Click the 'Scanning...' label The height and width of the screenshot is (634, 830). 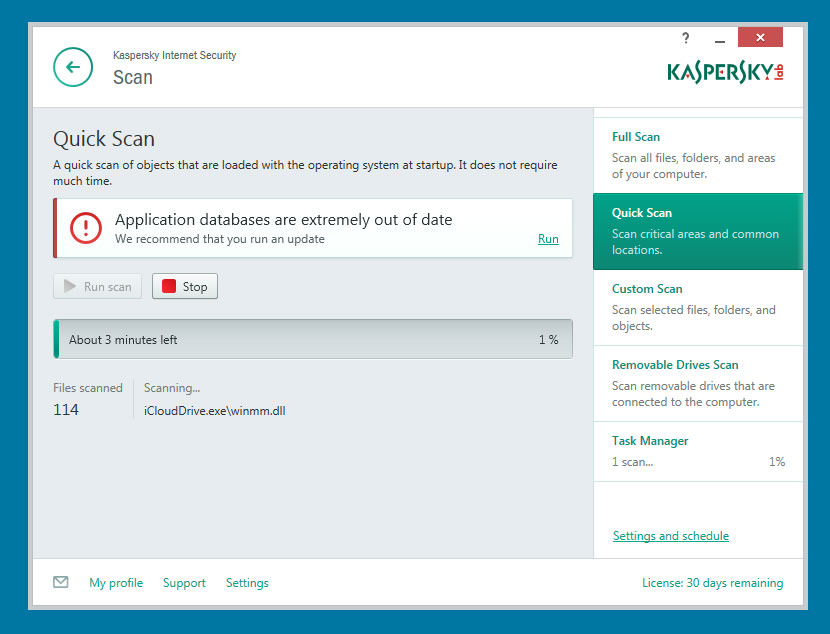coord(172,388)
